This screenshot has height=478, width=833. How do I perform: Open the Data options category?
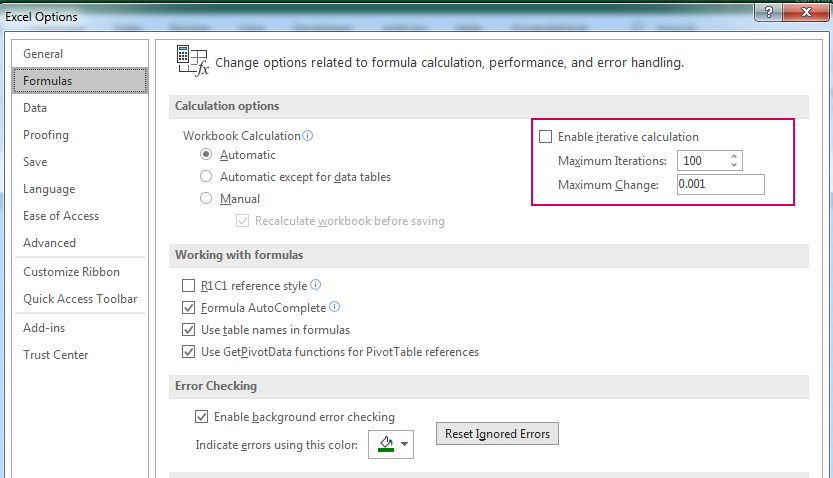(80, 108)
